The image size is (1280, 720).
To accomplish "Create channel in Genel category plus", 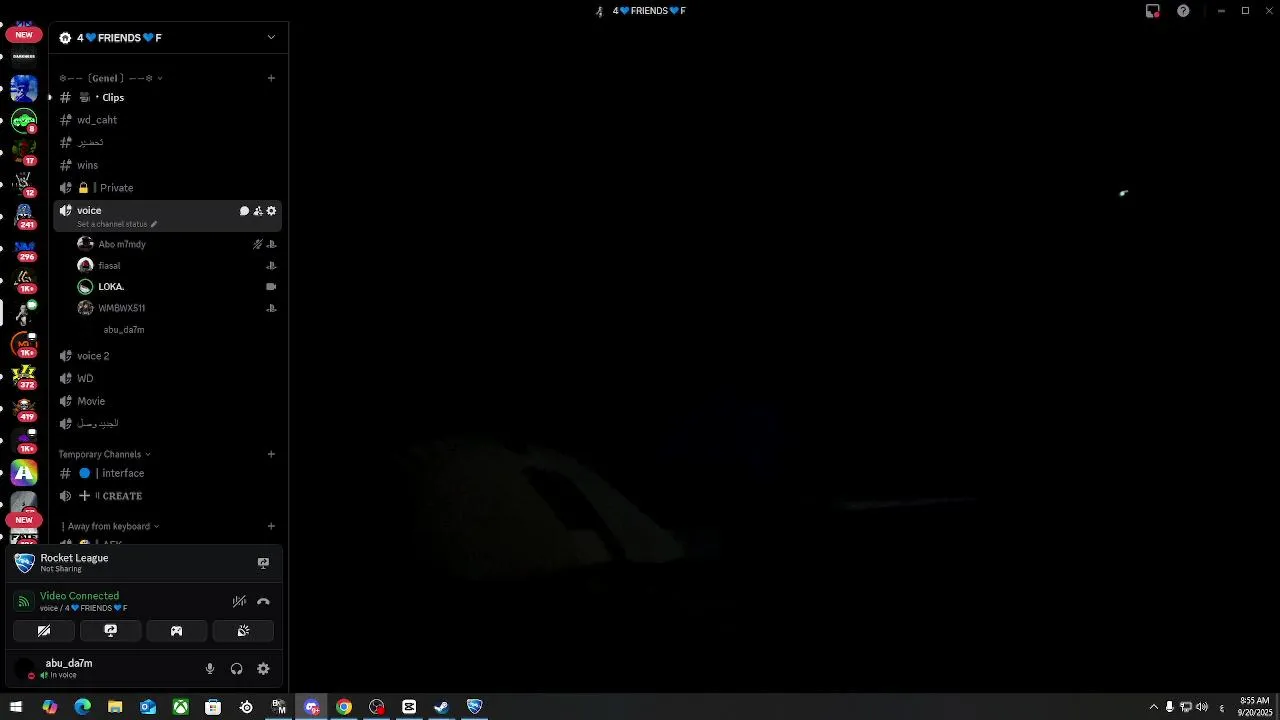I will tap(271, 78).
